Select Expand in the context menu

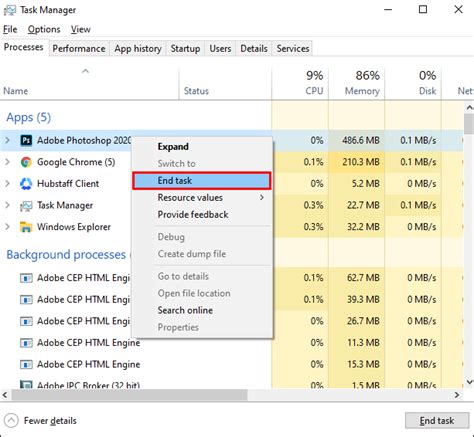coord(202,147)
